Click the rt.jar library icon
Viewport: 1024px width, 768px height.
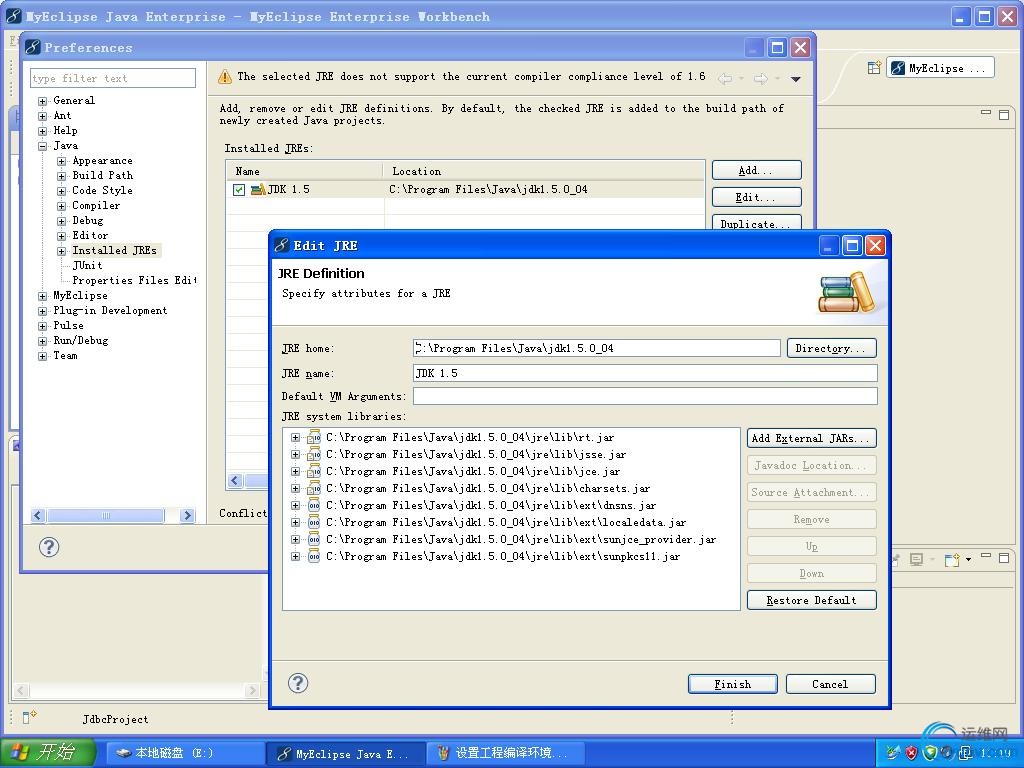(x=314, y=437)
